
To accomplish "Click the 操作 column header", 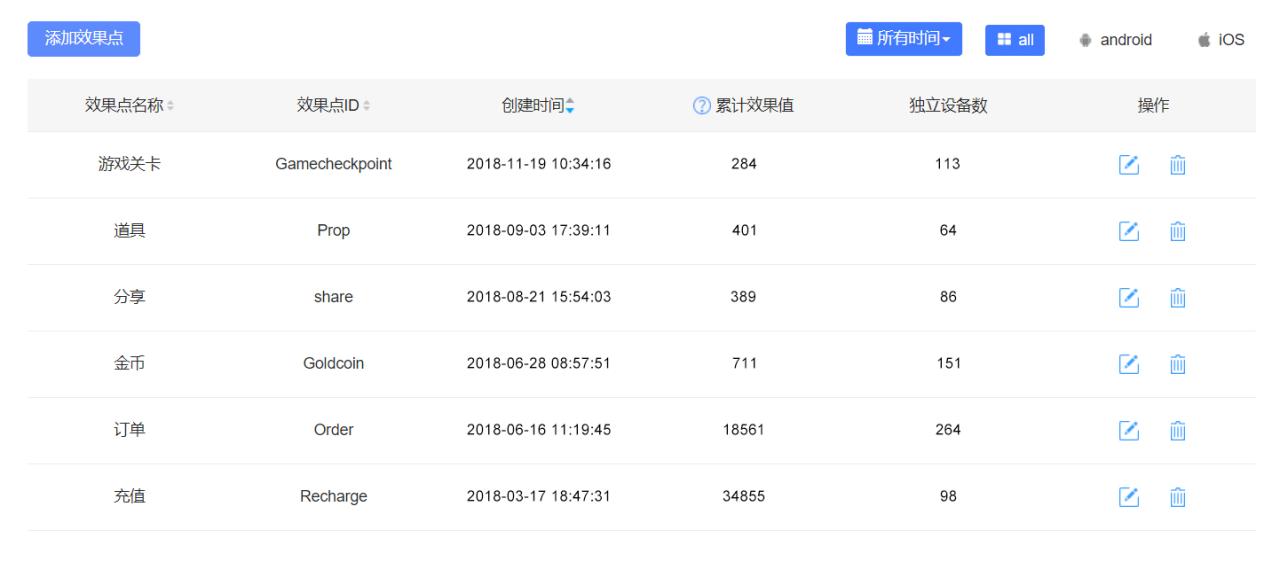I will point(1153,106).
